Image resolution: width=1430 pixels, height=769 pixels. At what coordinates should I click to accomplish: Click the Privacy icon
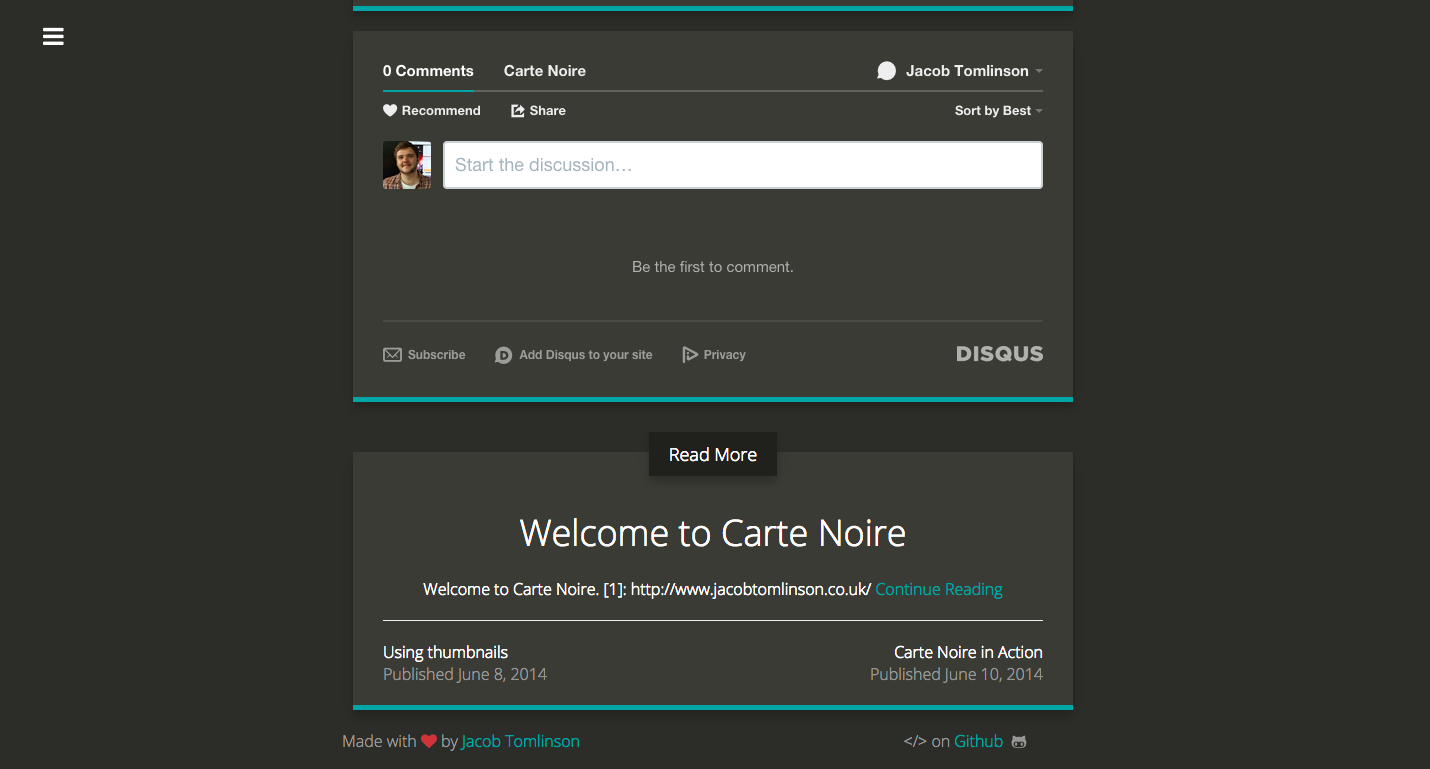click(690, 355)
